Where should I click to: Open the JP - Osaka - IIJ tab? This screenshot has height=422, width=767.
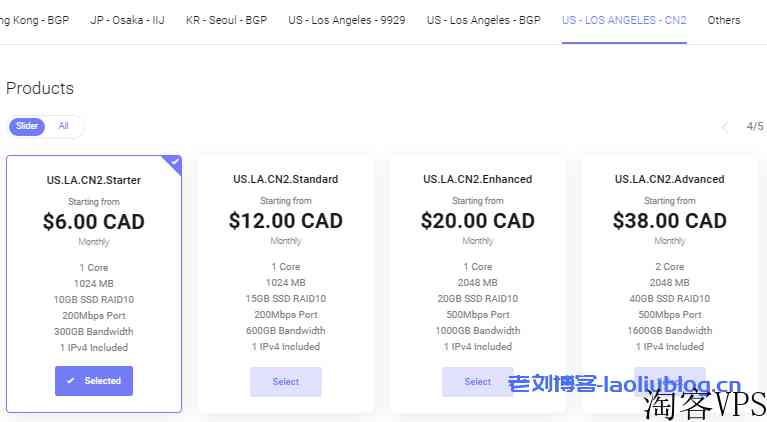[x=127, y=20]
